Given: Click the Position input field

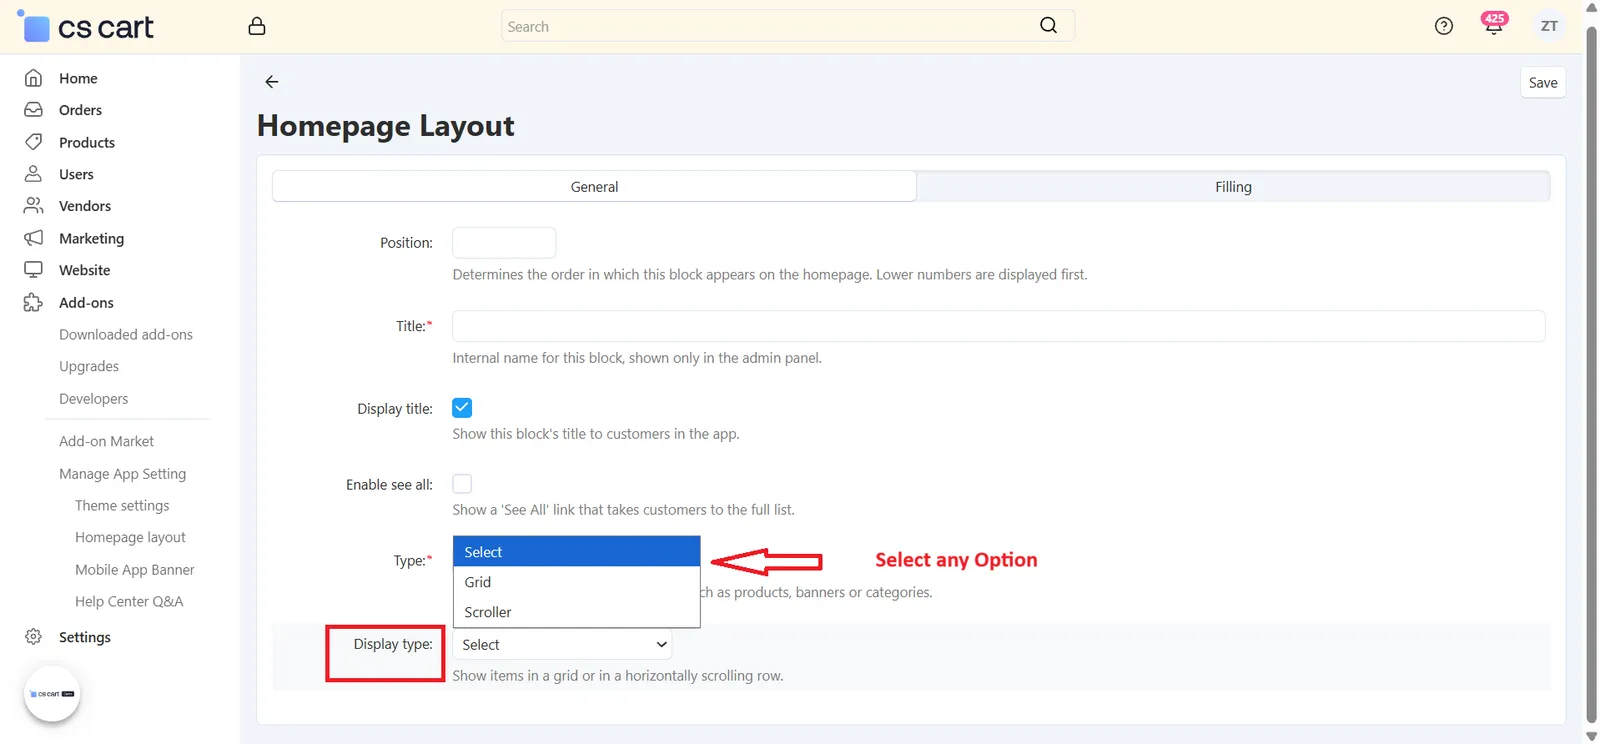Looking at the screenshot, I should coord(504,243).
